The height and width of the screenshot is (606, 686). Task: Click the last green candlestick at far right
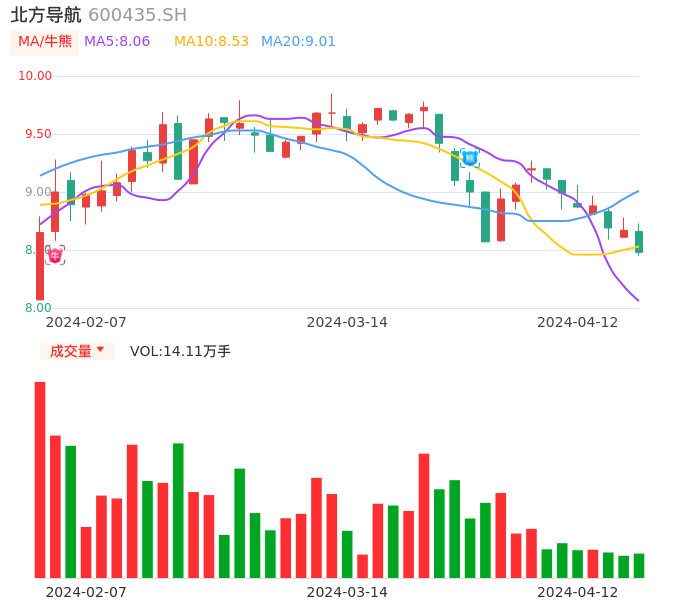coord(639,241)
